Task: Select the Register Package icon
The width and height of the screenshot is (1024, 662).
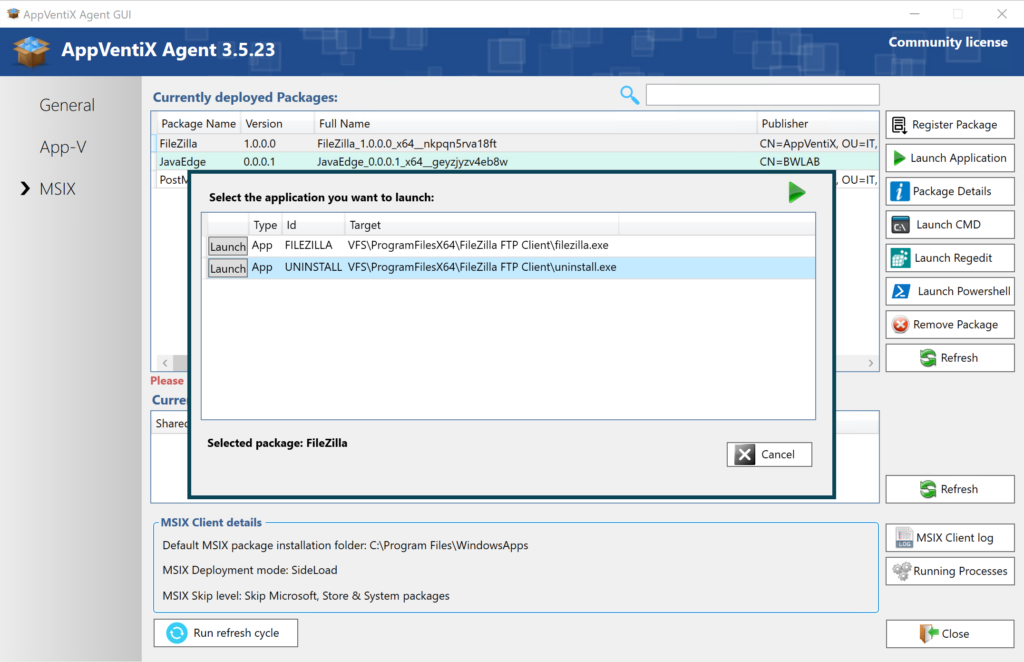Action: (900, 124)
